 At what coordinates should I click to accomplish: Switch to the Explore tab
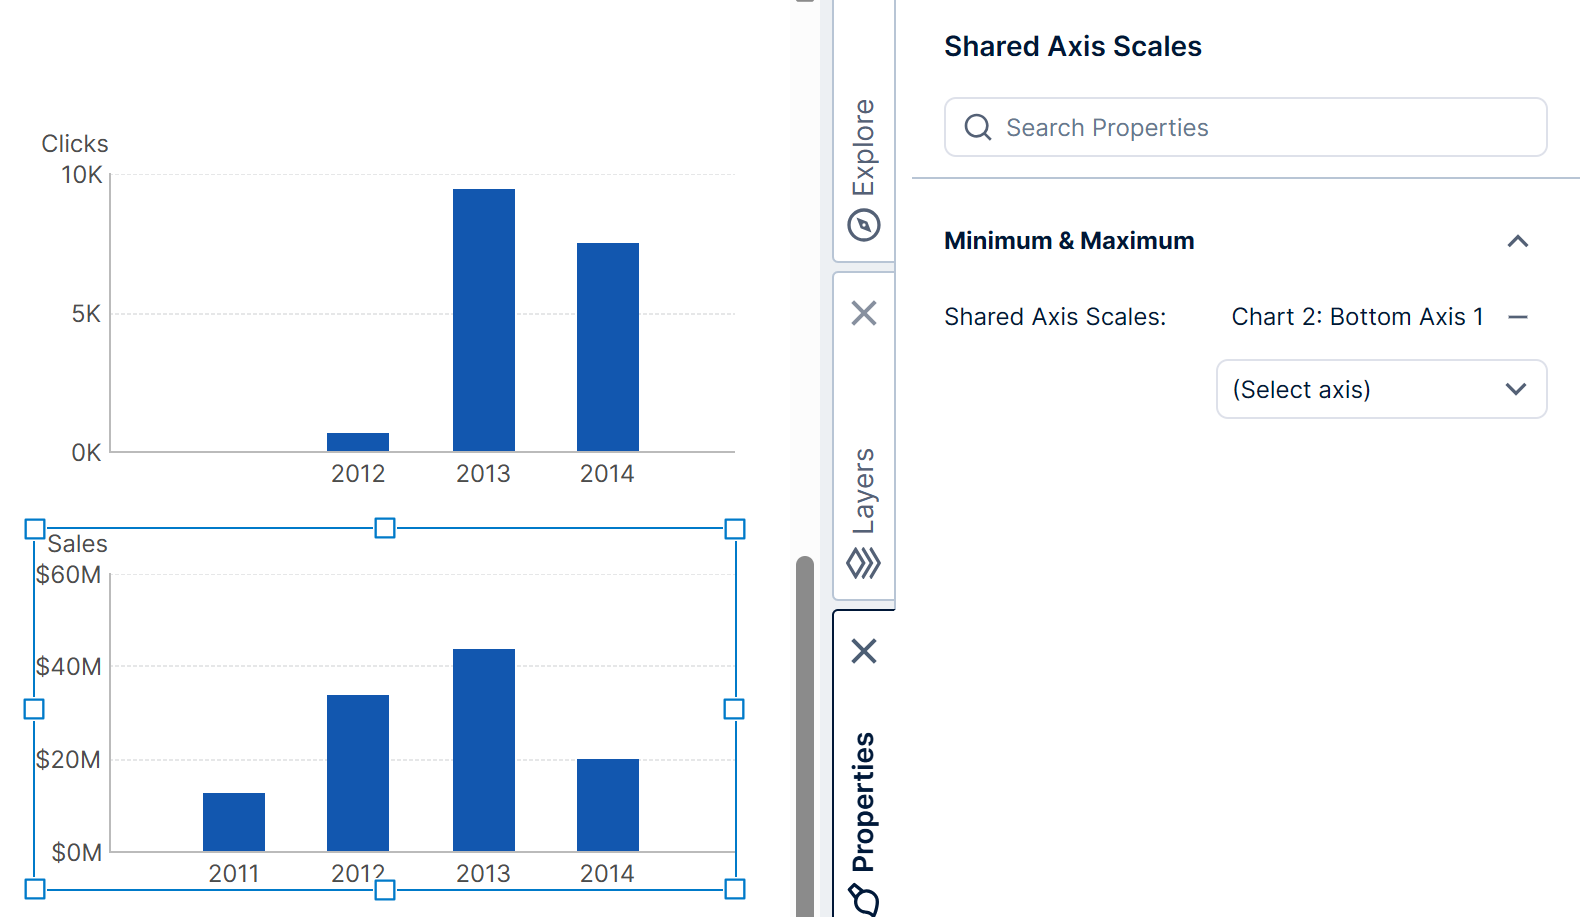coord(864,147)
